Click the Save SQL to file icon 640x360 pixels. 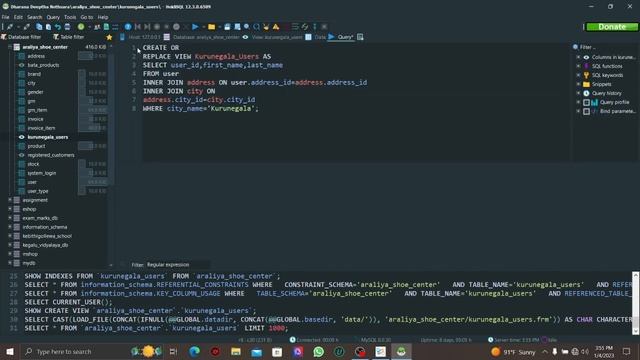click(x=227, y=27)
